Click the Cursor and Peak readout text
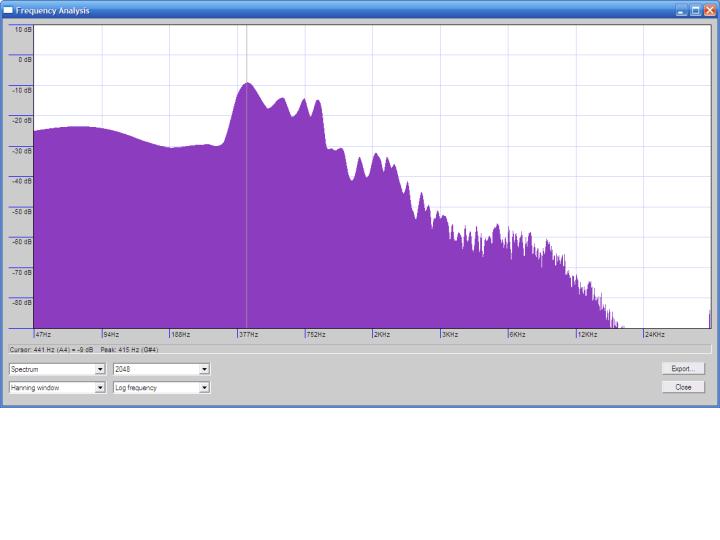Image resolution: width=720 pixels, height=540 pixels. point(83,350)
